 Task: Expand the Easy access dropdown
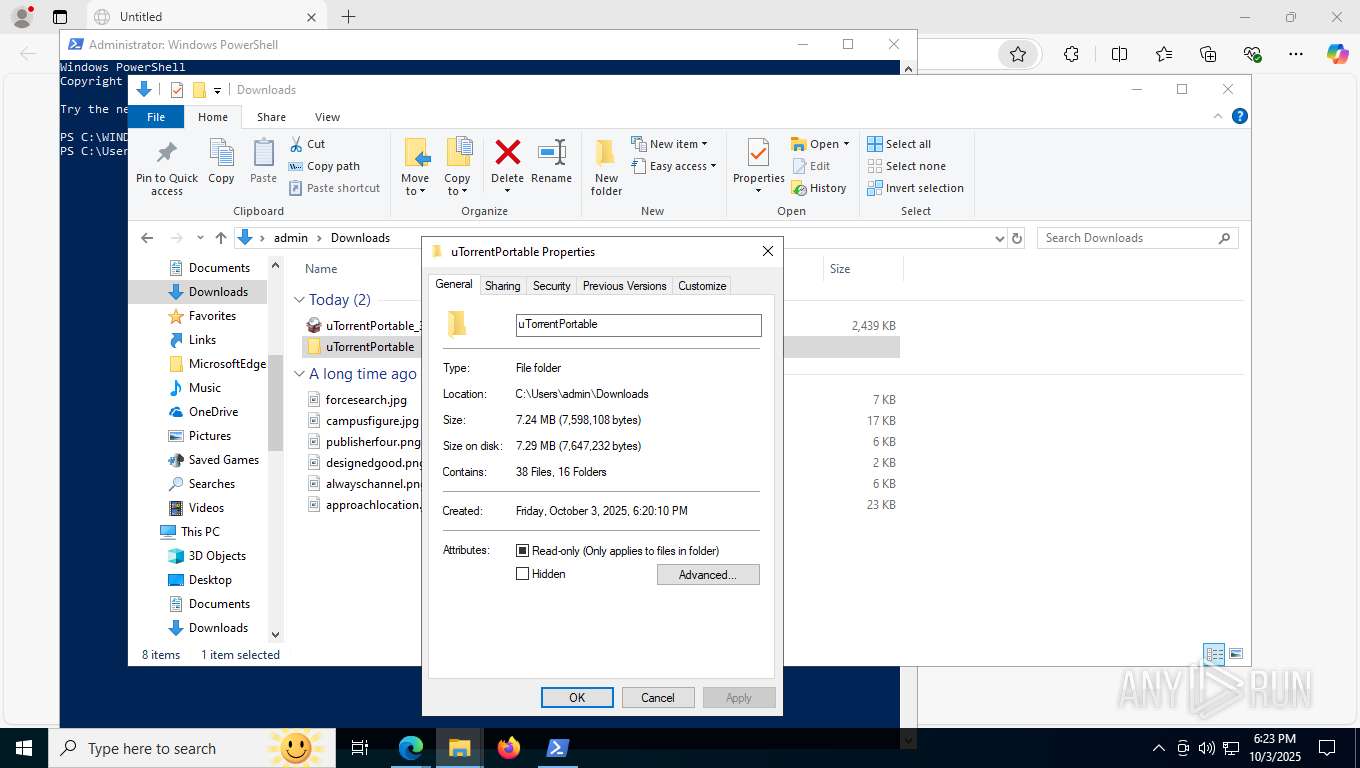674,166
